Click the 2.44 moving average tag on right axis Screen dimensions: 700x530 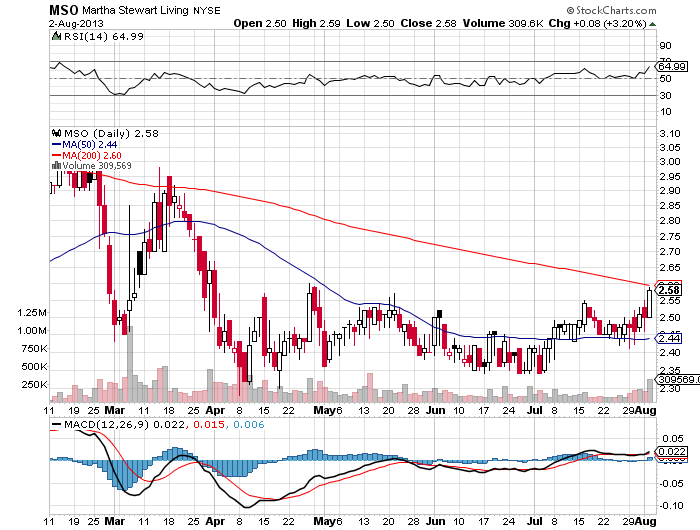click(x=669, y=338)
